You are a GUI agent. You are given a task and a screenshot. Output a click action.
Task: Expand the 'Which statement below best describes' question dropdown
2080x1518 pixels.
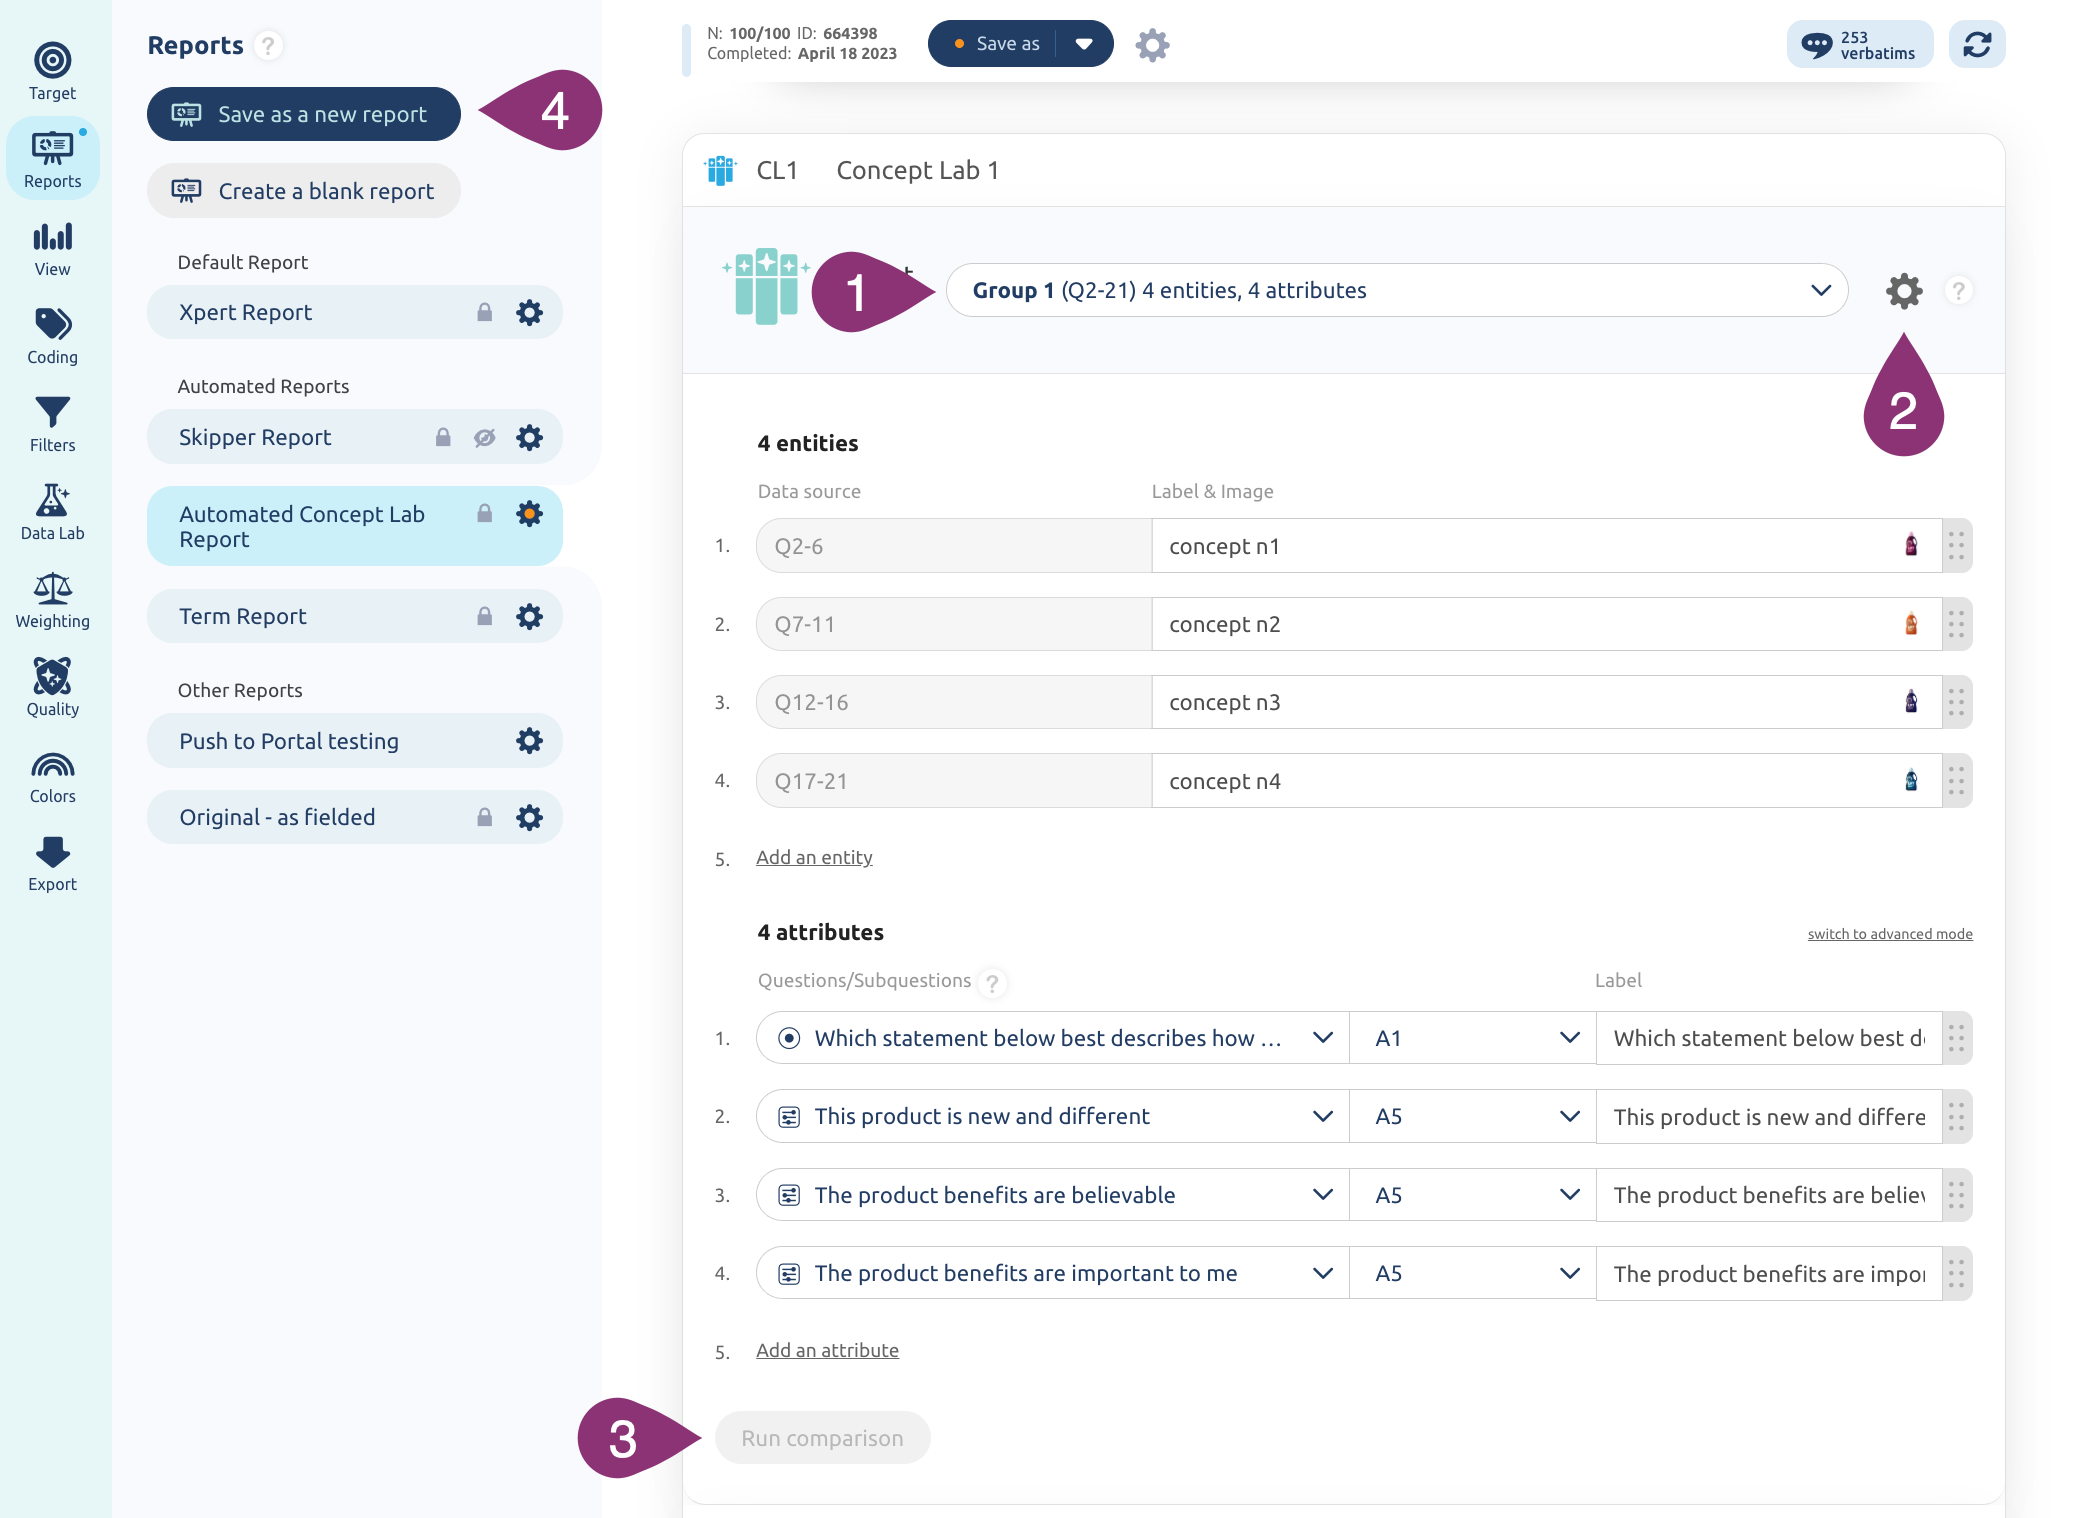(1322, 1037)
